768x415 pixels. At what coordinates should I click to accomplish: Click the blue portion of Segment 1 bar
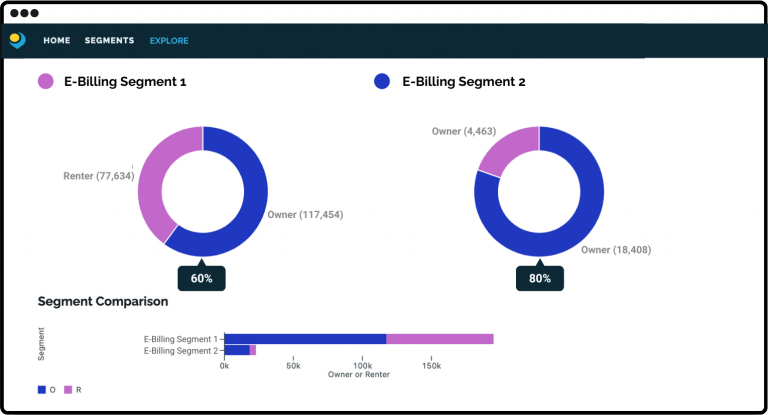point(305,339)
